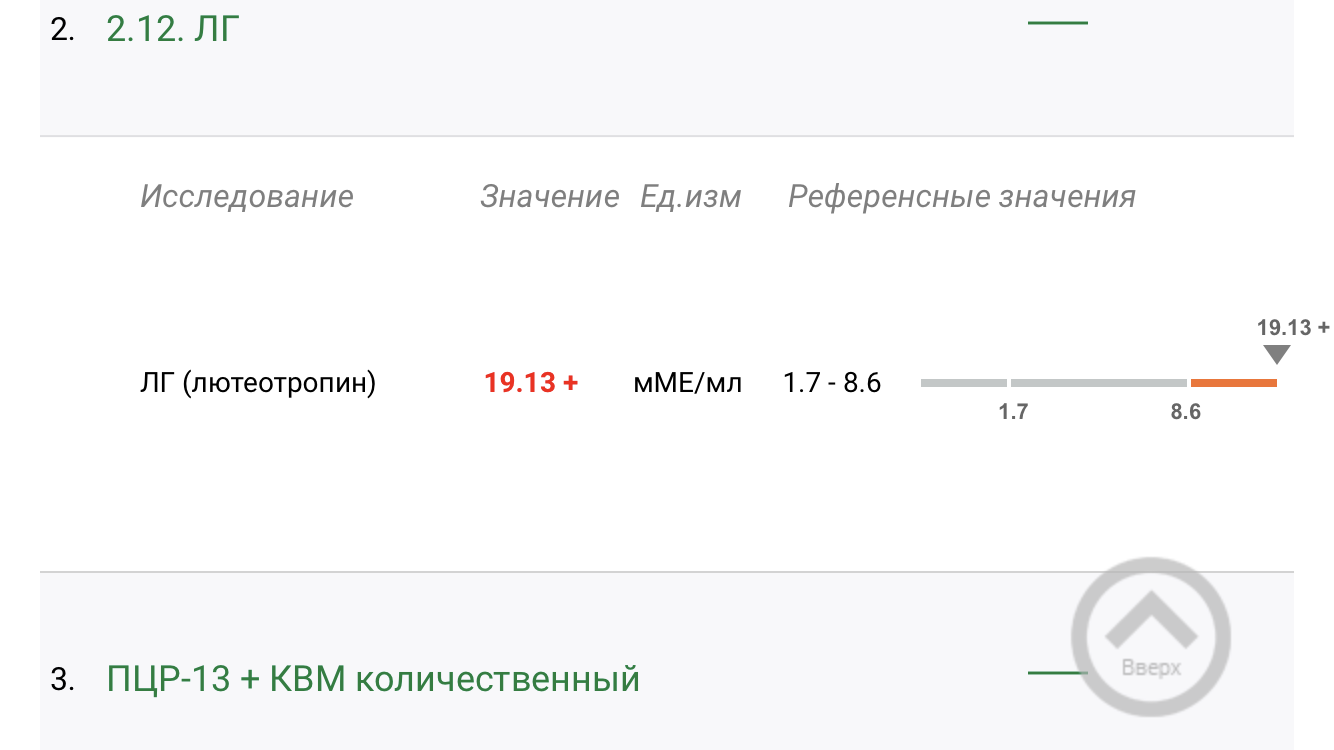Click the Референсные значения column header

pyautogui.click(x=961, y=196)
